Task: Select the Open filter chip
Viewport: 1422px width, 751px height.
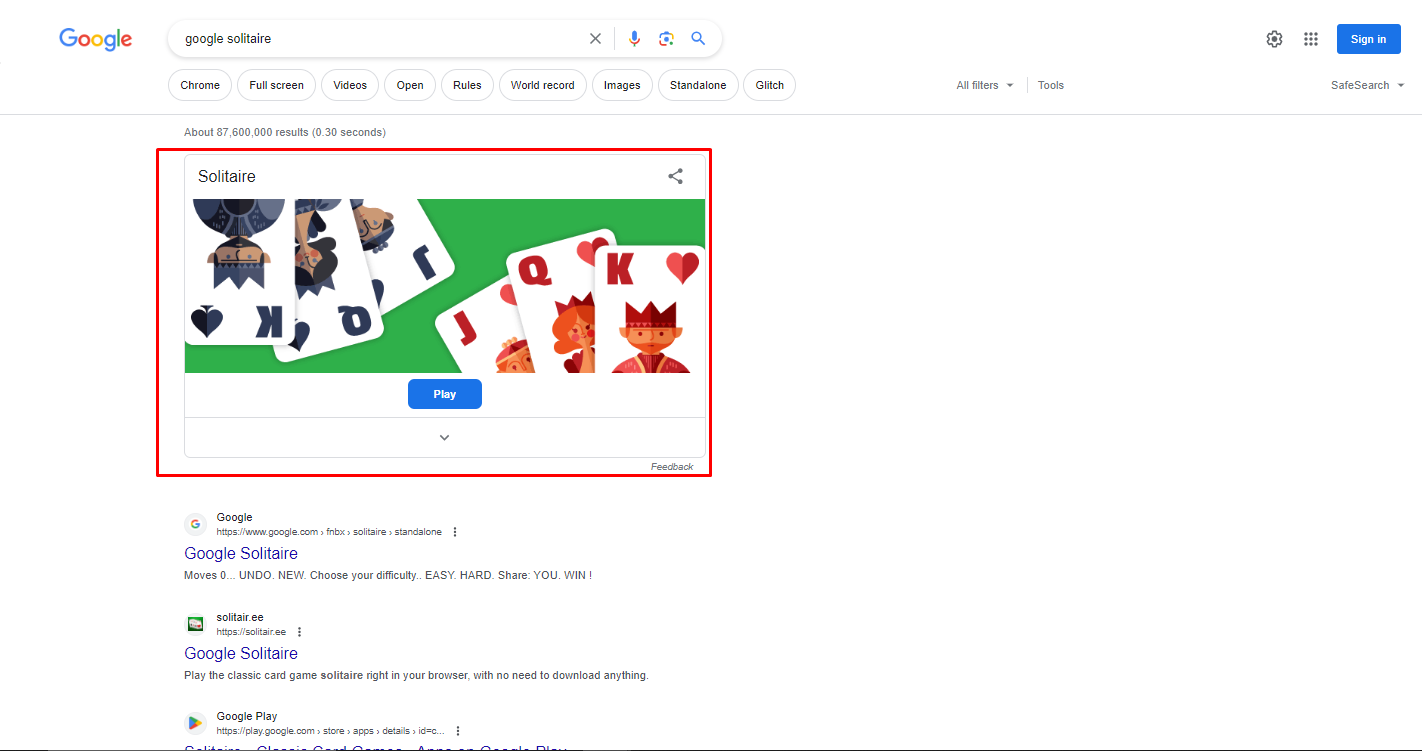Action: coord(410,85)
